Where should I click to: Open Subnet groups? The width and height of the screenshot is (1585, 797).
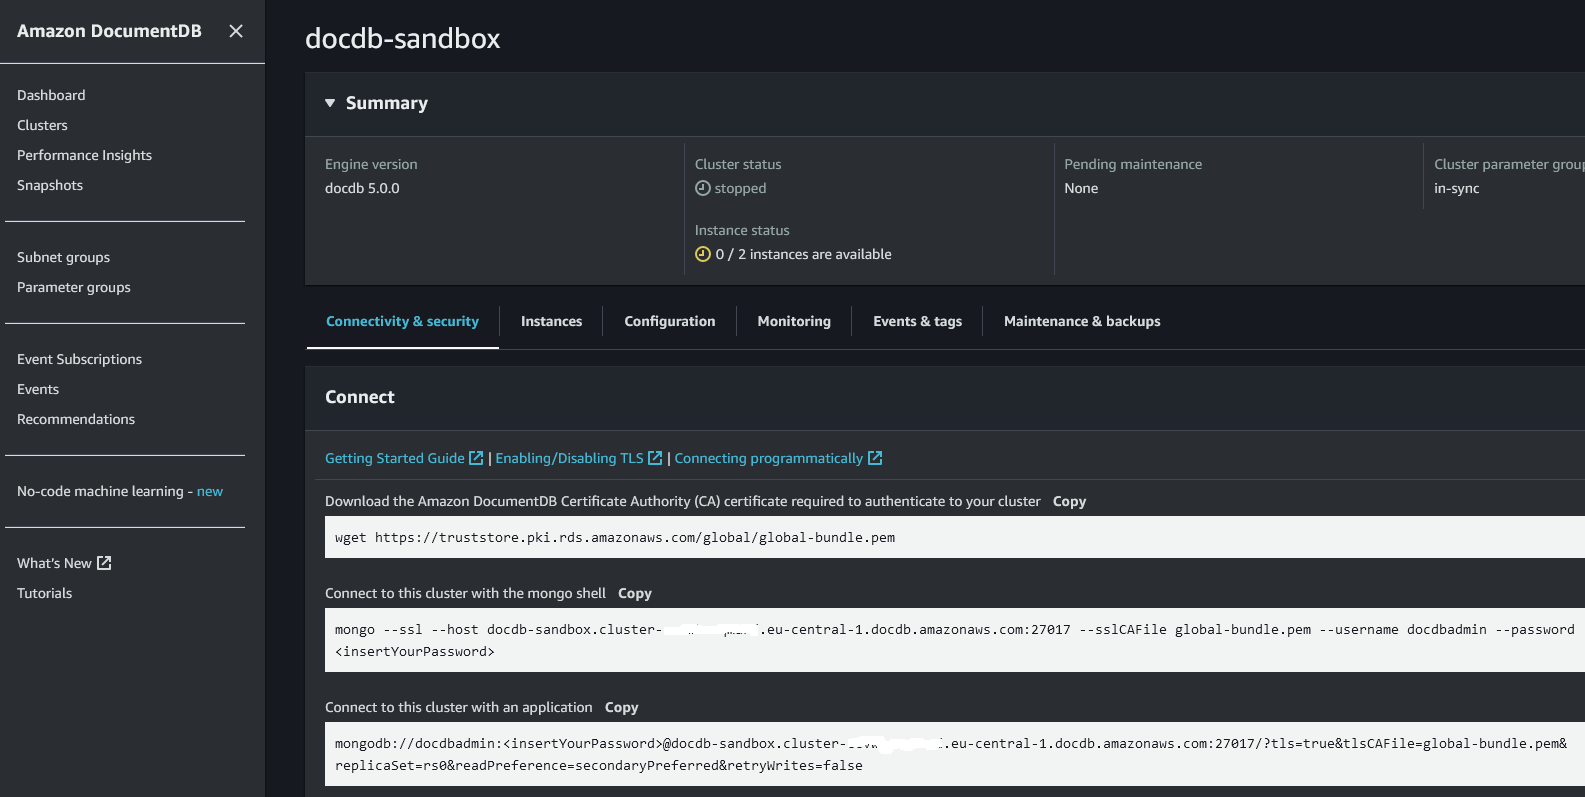[63, 257]
